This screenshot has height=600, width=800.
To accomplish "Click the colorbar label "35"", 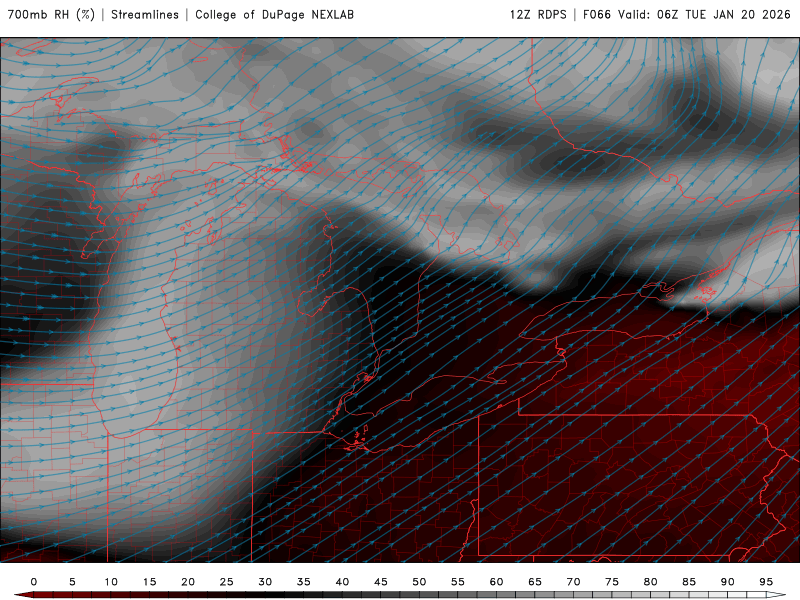I will point(304,582).
